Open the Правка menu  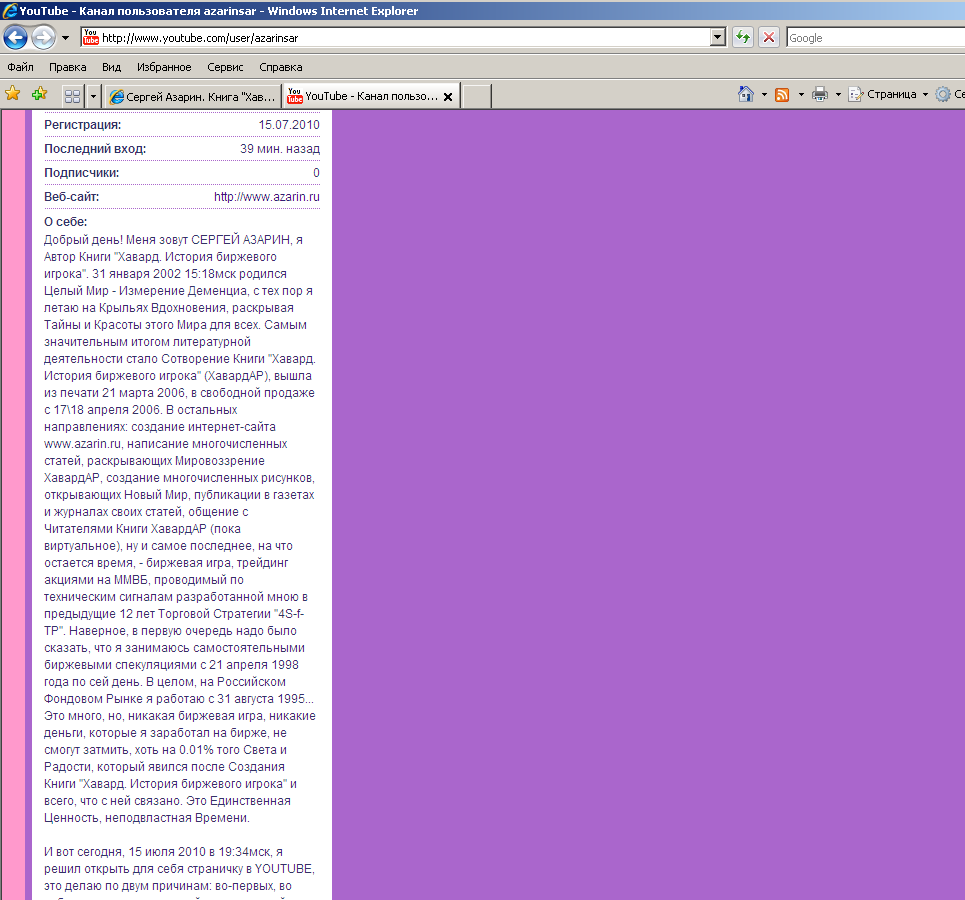click(68, 67)
